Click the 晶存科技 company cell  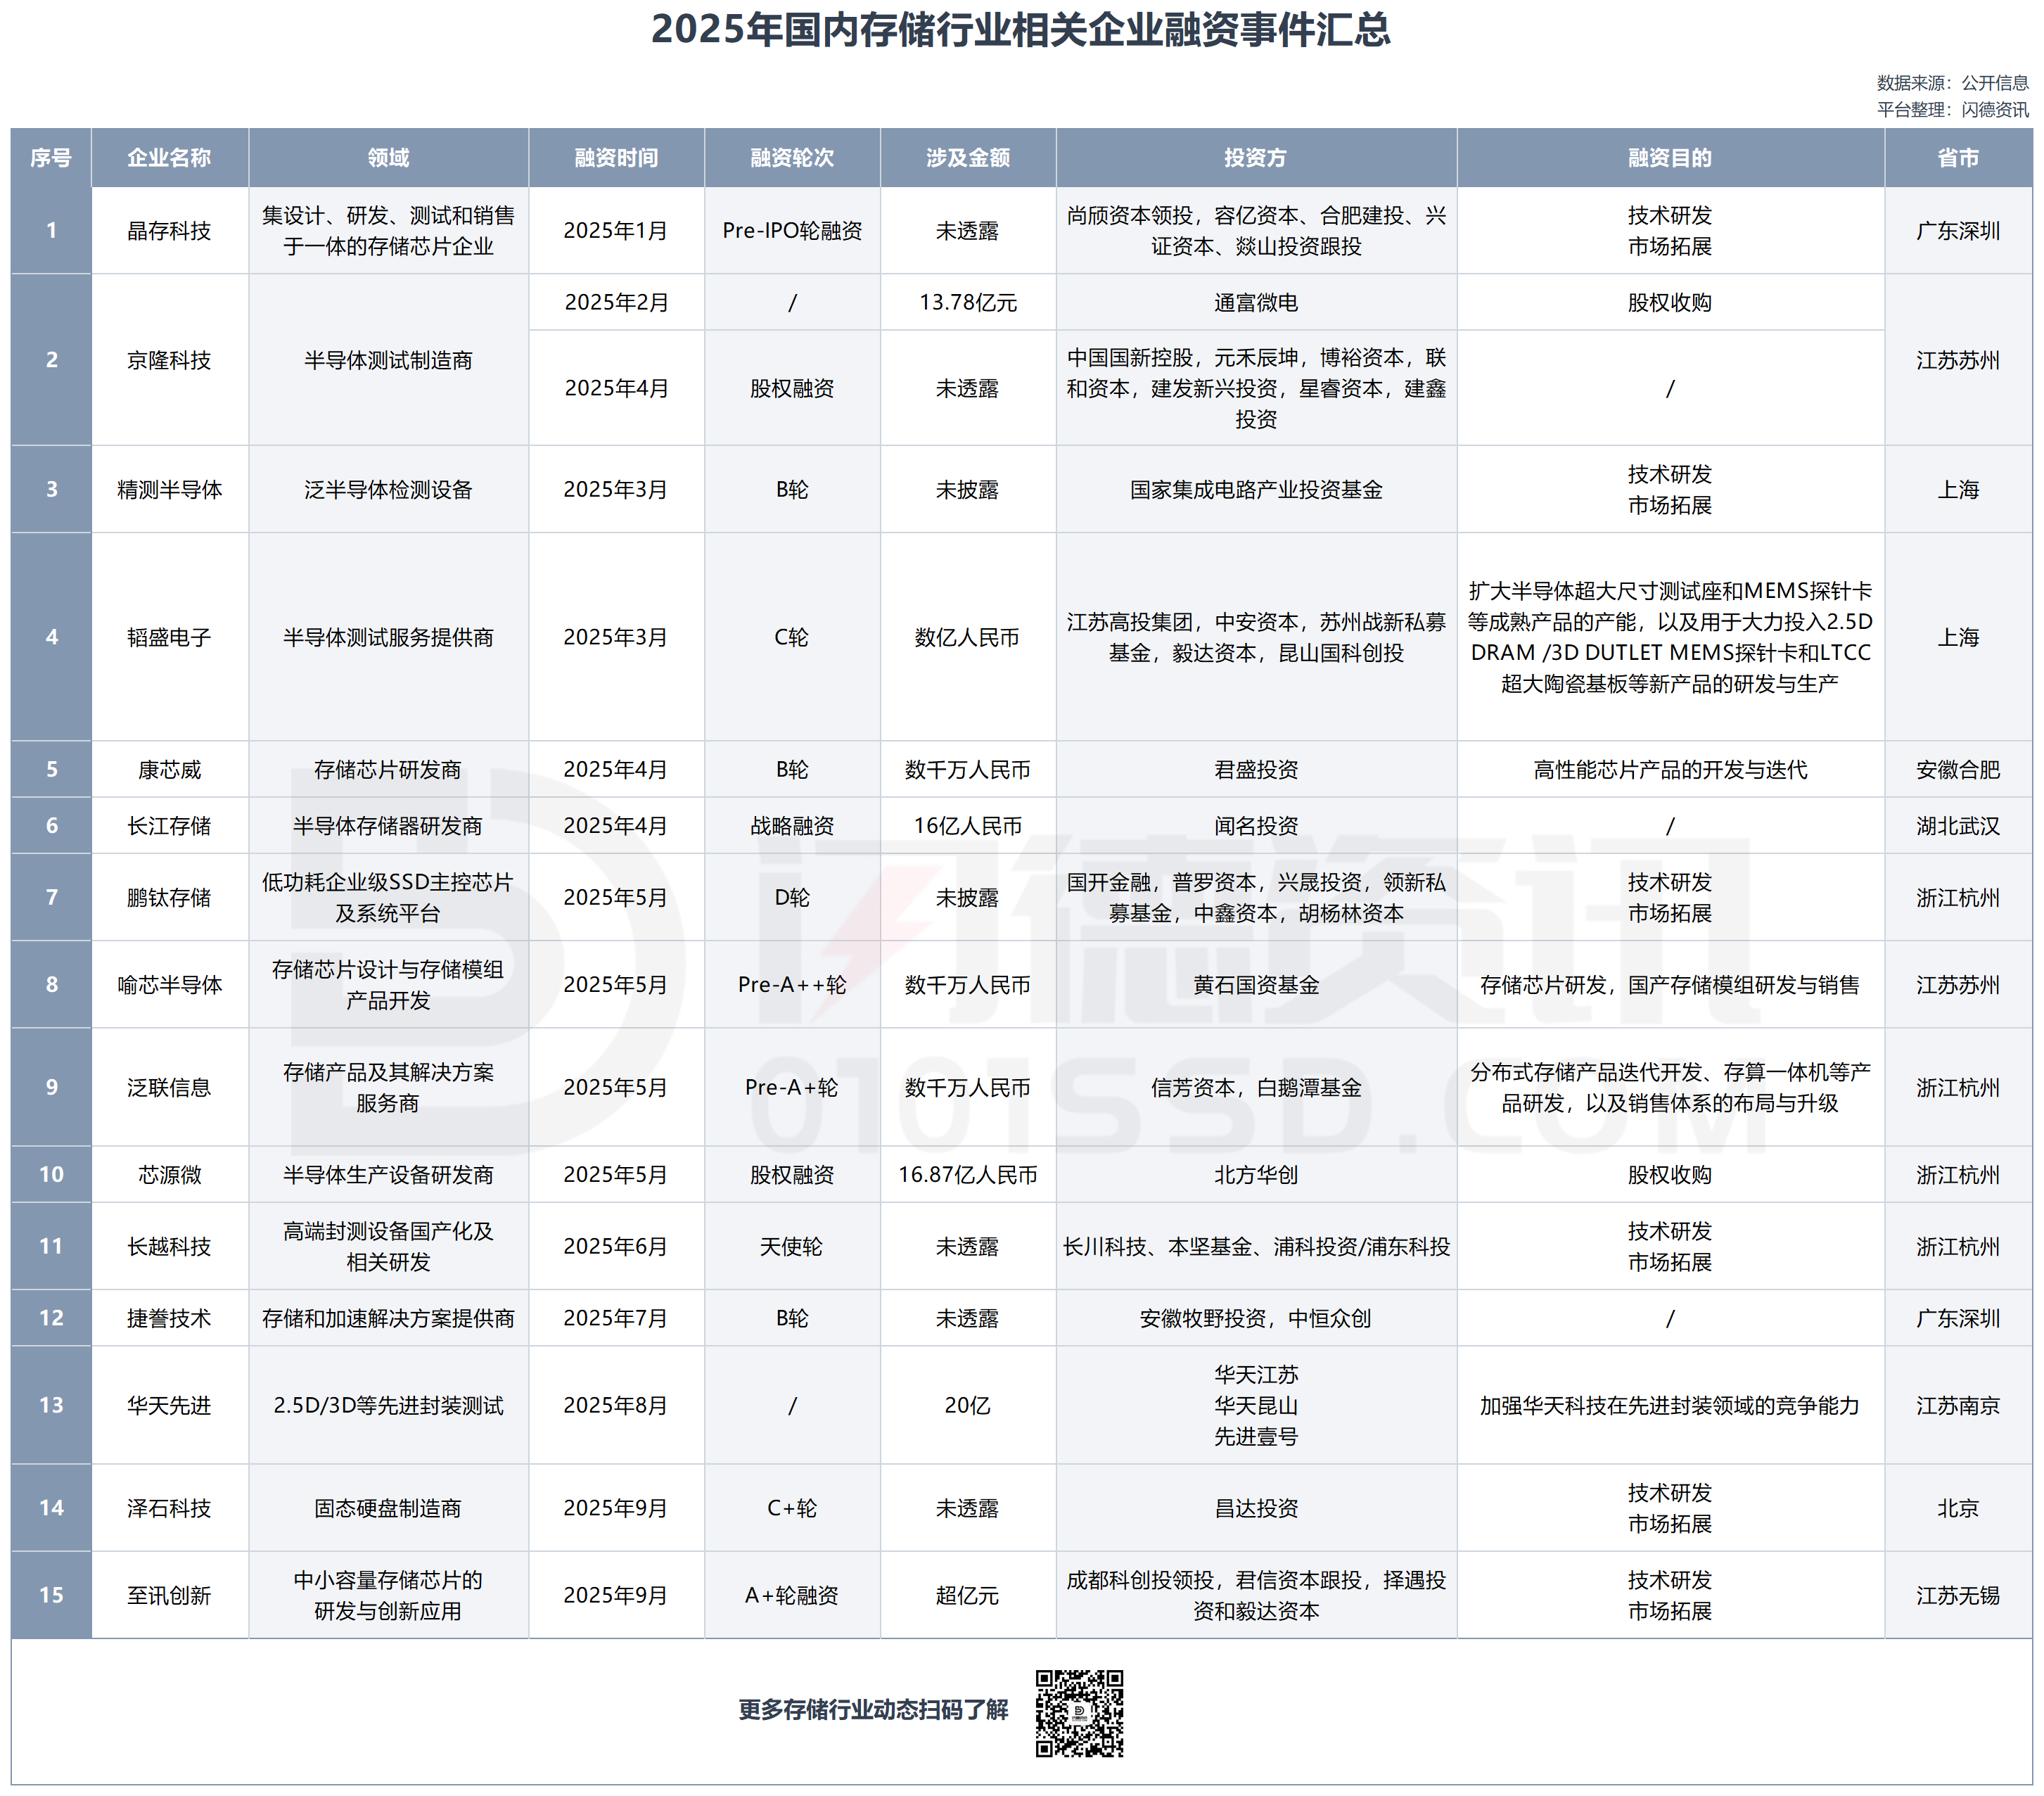click(x=169, y=231)
